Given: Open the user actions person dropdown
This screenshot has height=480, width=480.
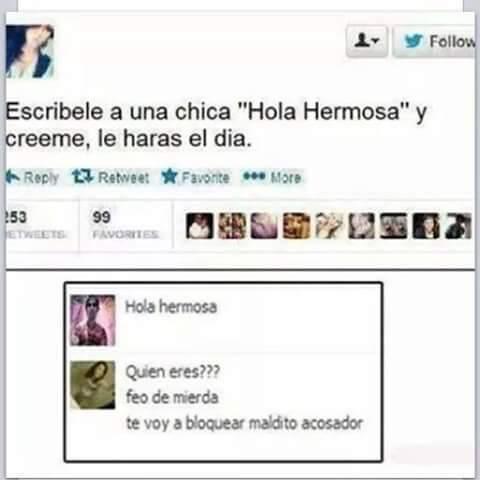Looking at the screenshot, I should (367, 41).
